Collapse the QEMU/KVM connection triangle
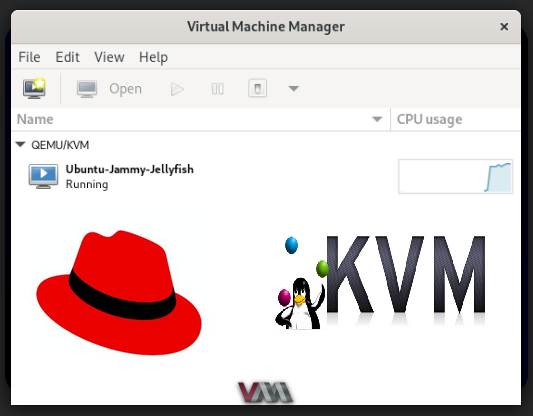The image size is (533, 416). (20, 144)
